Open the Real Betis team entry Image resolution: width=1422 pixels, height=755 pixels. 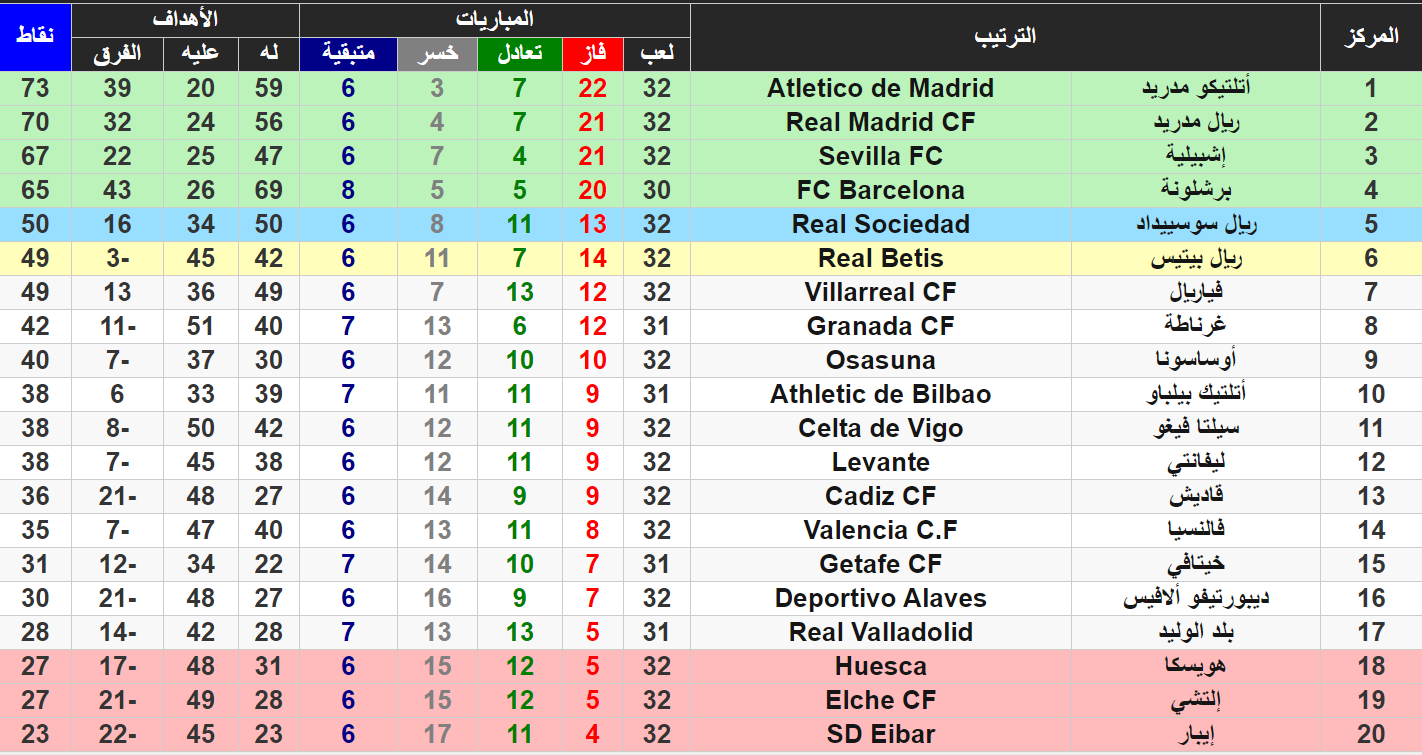[x=881, y=258]
